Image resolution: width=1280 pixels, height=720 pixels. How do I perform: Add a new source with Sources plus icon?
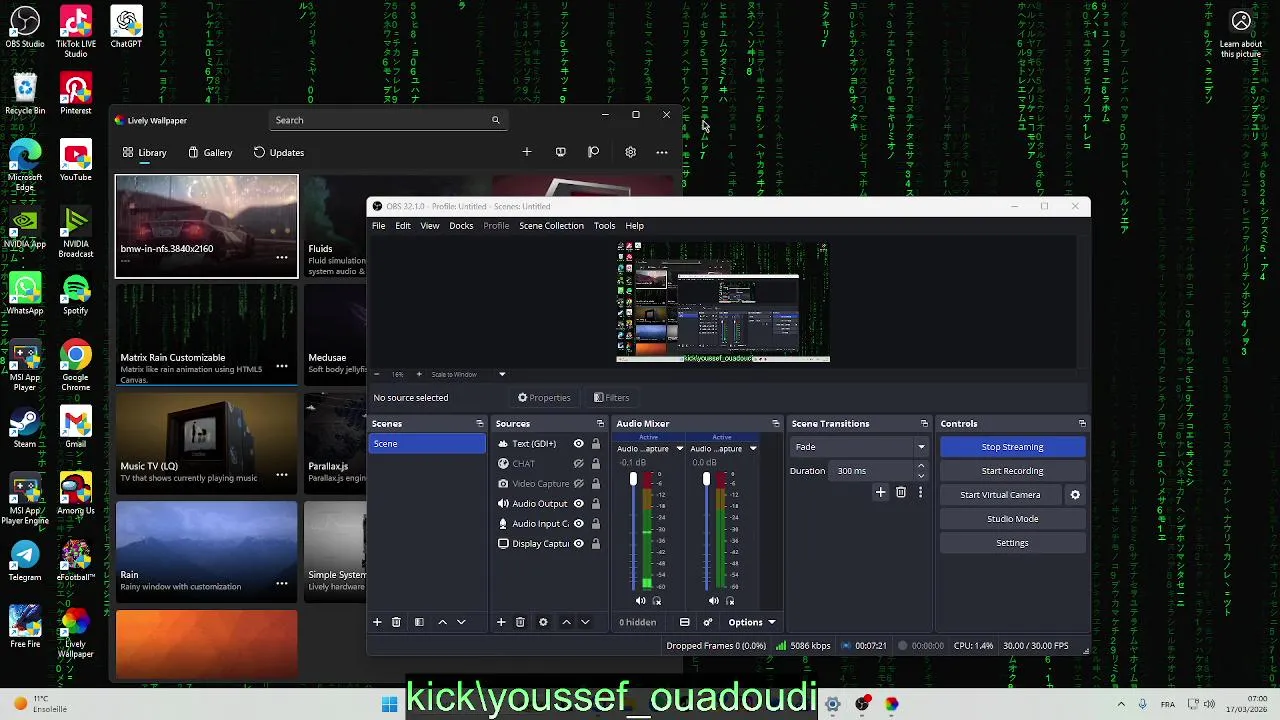tap(501, 622)
